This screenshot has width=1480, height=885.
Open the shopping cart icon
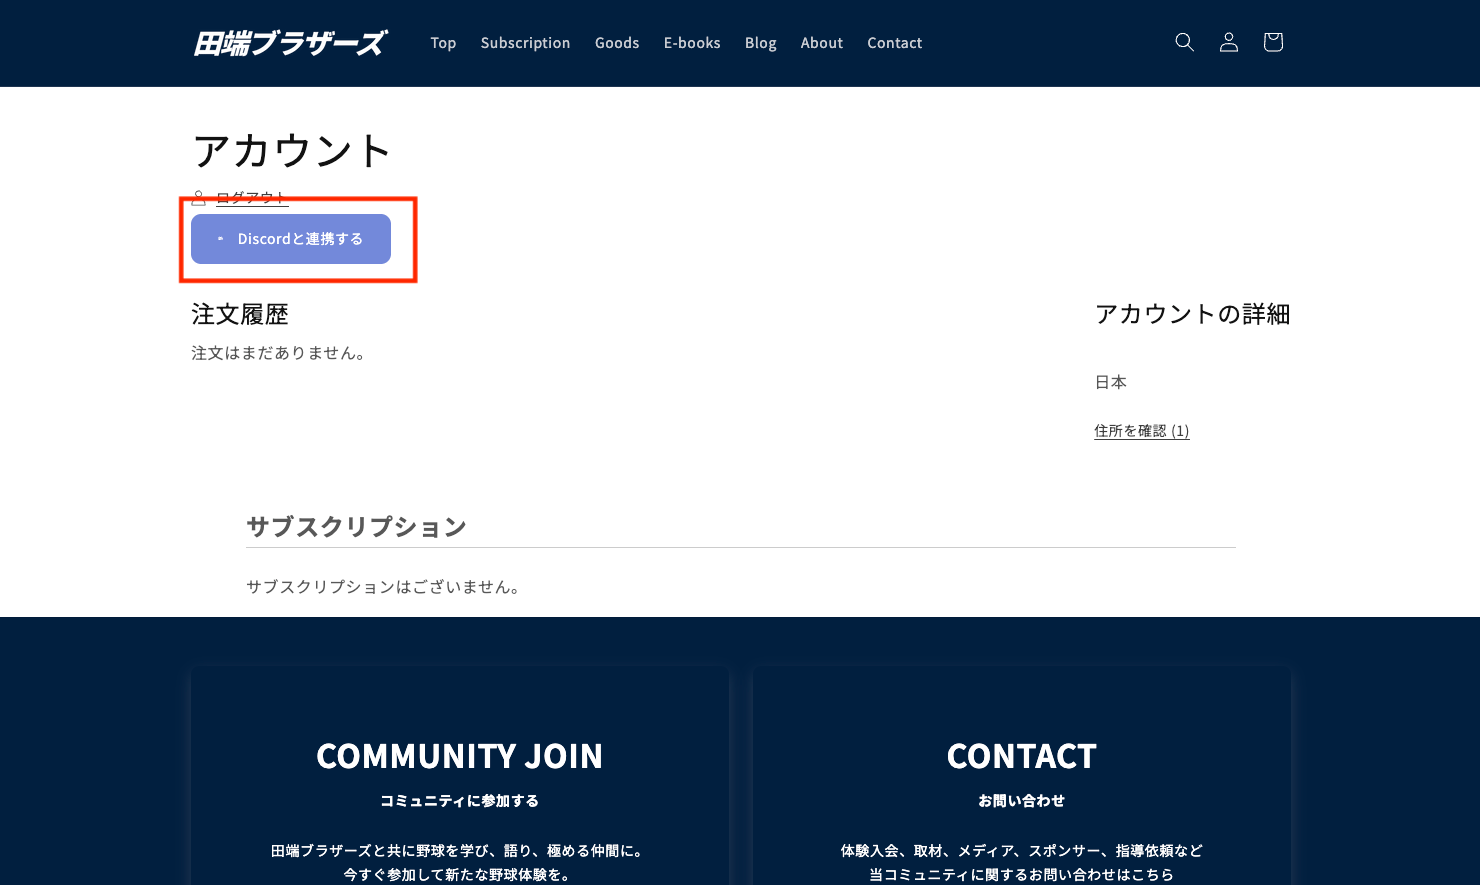pyautogui.click(x=1272, y=42)
